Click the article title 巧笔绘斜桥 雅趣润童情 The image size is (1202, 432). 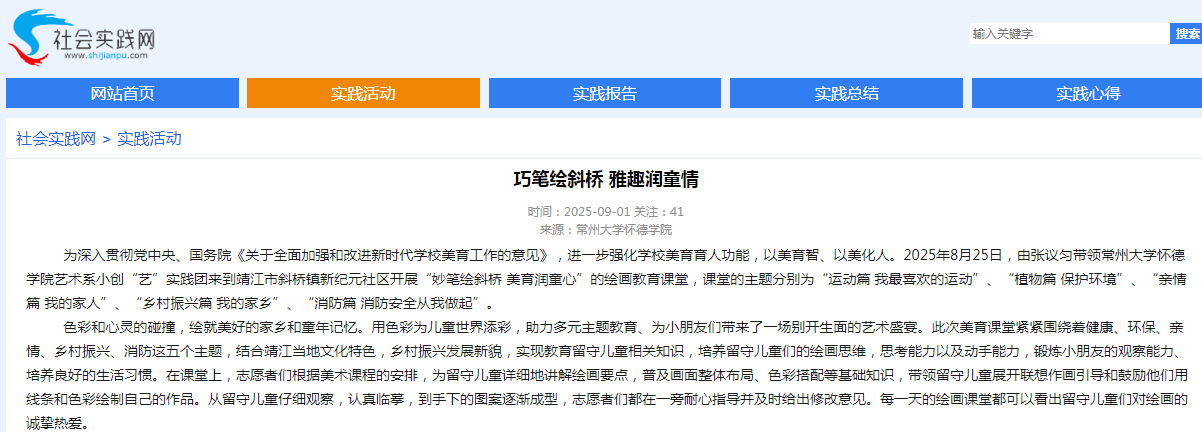coord(605,180)
